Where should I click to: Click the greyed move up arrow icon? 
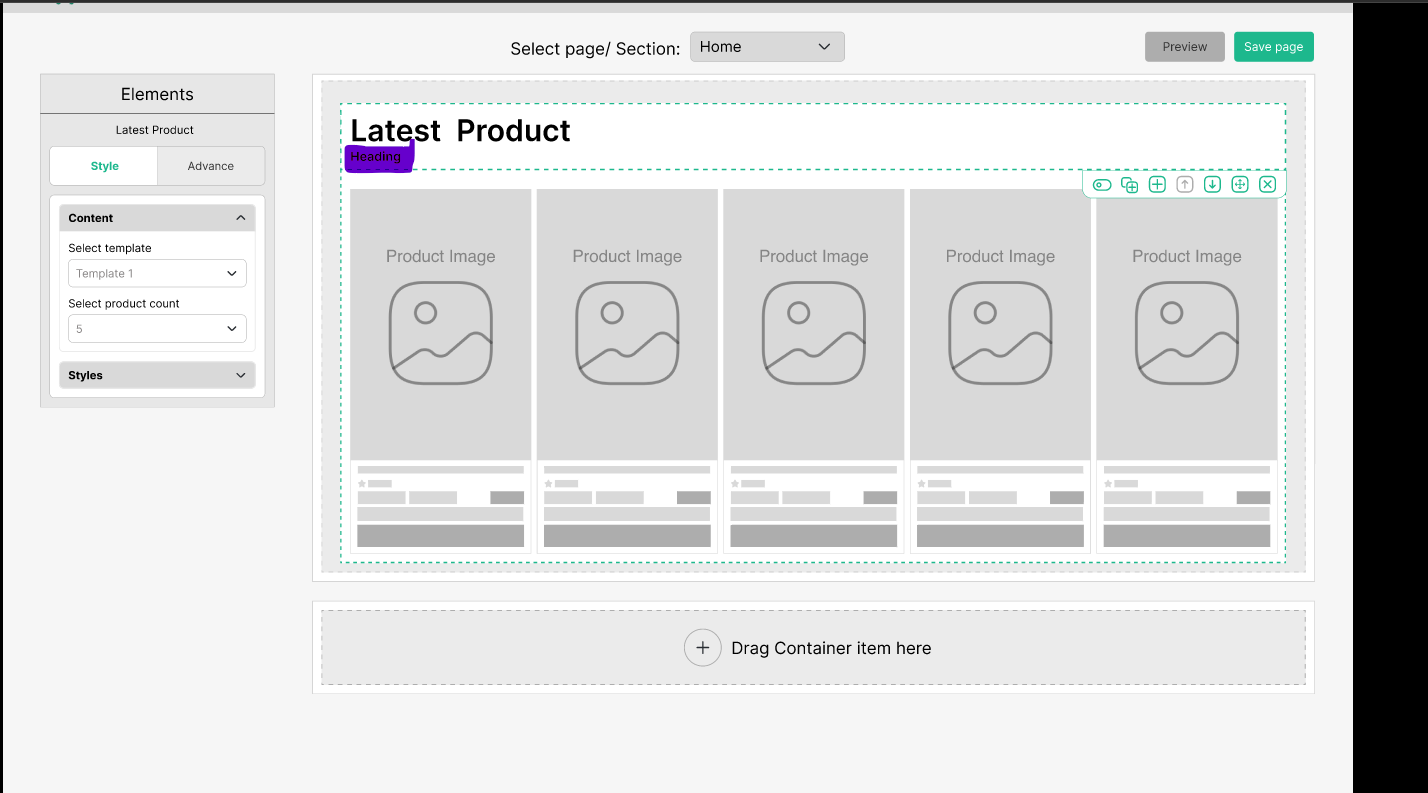[x=1185, y=184]
